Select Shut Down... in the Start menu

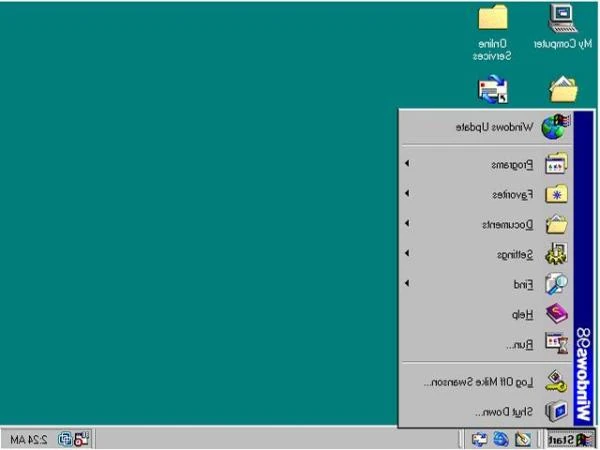tap(486, 412)
